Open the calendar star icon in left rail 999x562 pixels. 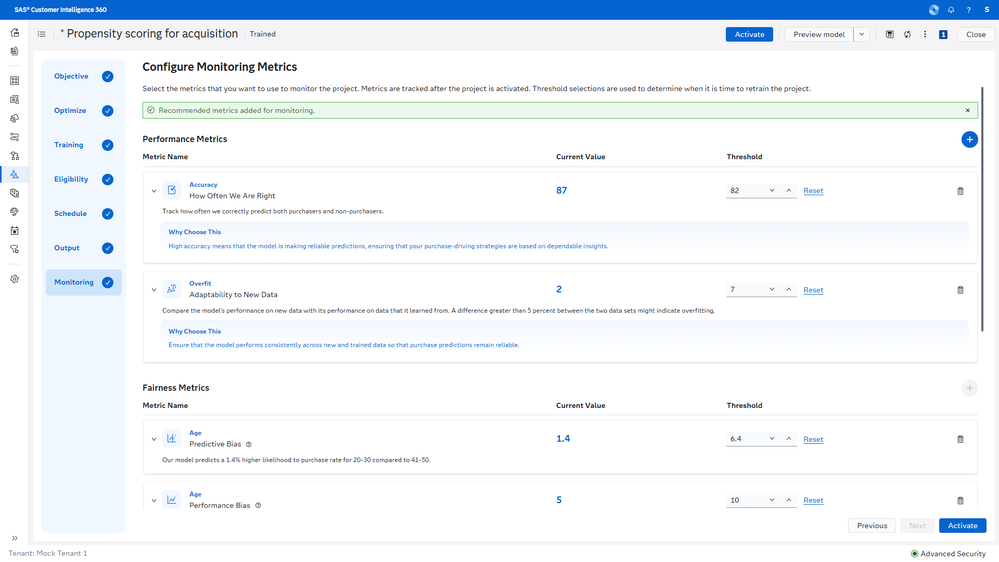(15, 231)
